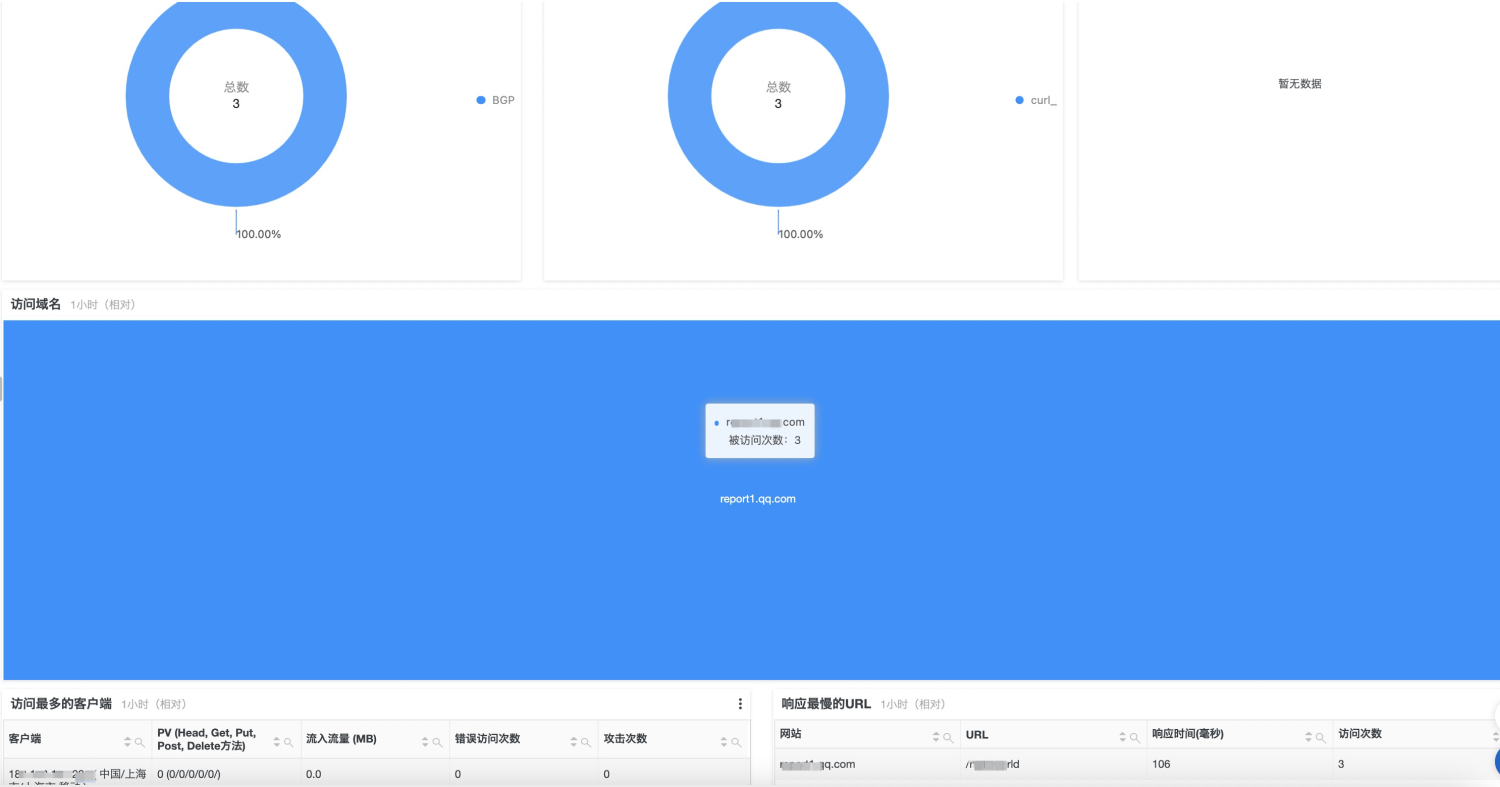
Task: Click the search icon in the 客户端 column header
Action: (138, 741)
